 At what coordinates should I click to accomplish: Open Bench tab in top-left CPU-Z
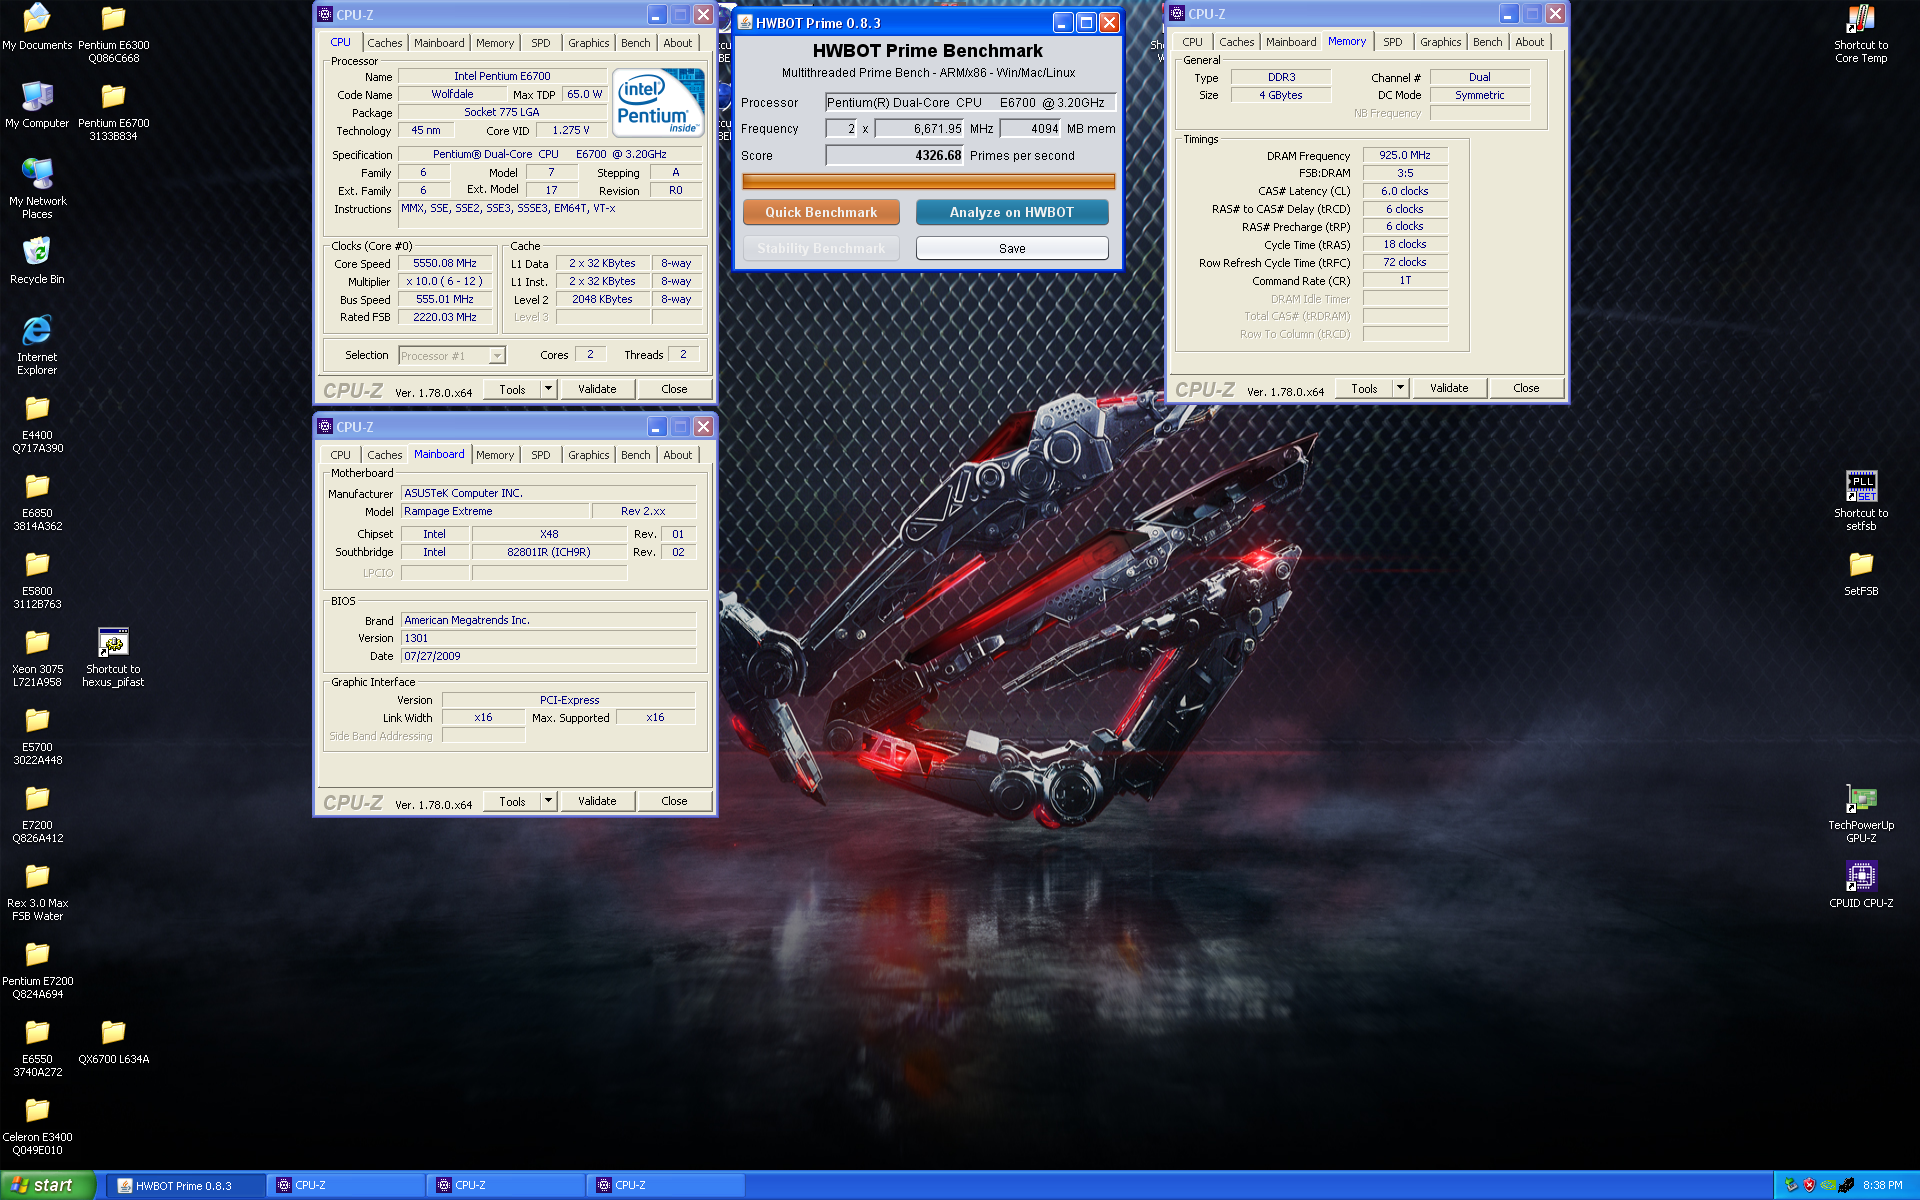click(x=635, y=43)
